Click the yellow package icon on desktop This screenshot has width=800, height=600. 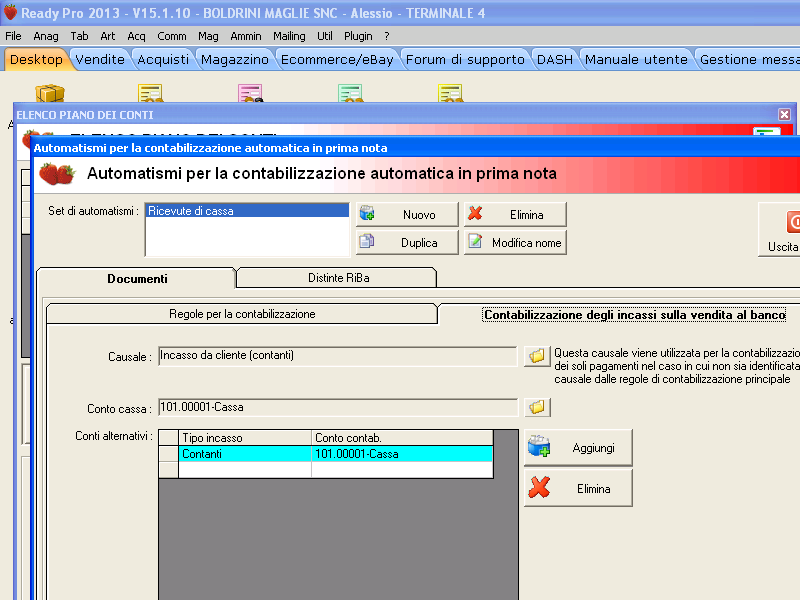click(x=49, y=93)
